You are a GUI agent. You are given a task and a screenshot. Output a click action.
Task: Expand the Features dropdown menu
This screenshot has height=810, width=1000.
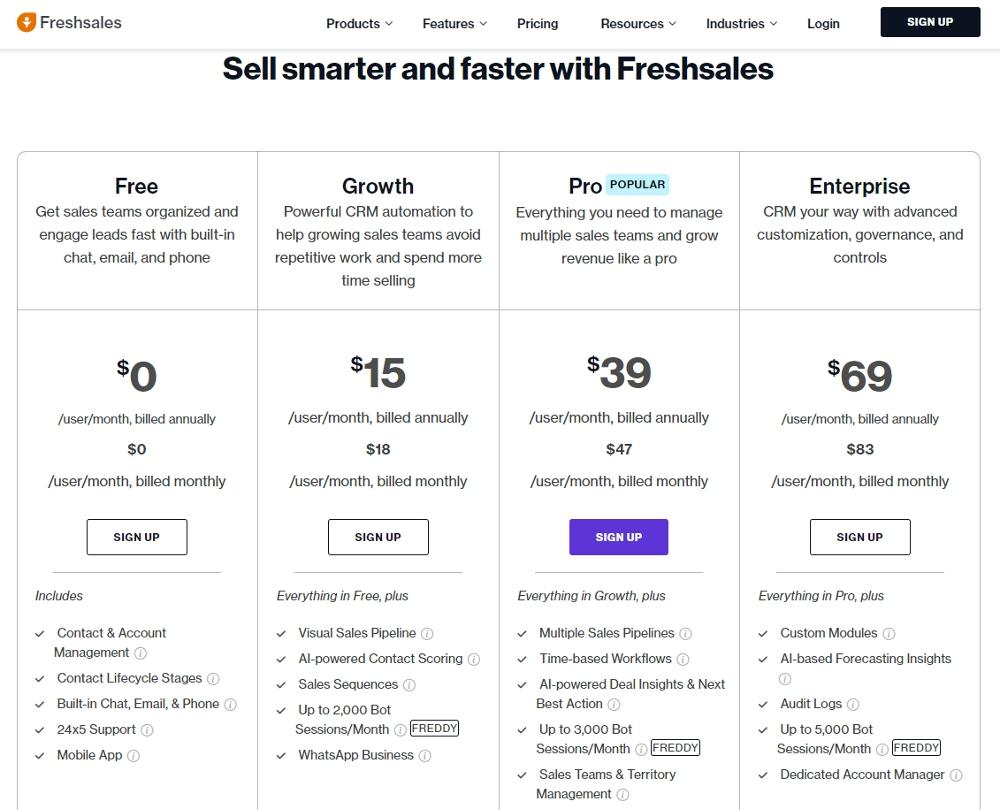pyautogui.click(x=454, y=24)
